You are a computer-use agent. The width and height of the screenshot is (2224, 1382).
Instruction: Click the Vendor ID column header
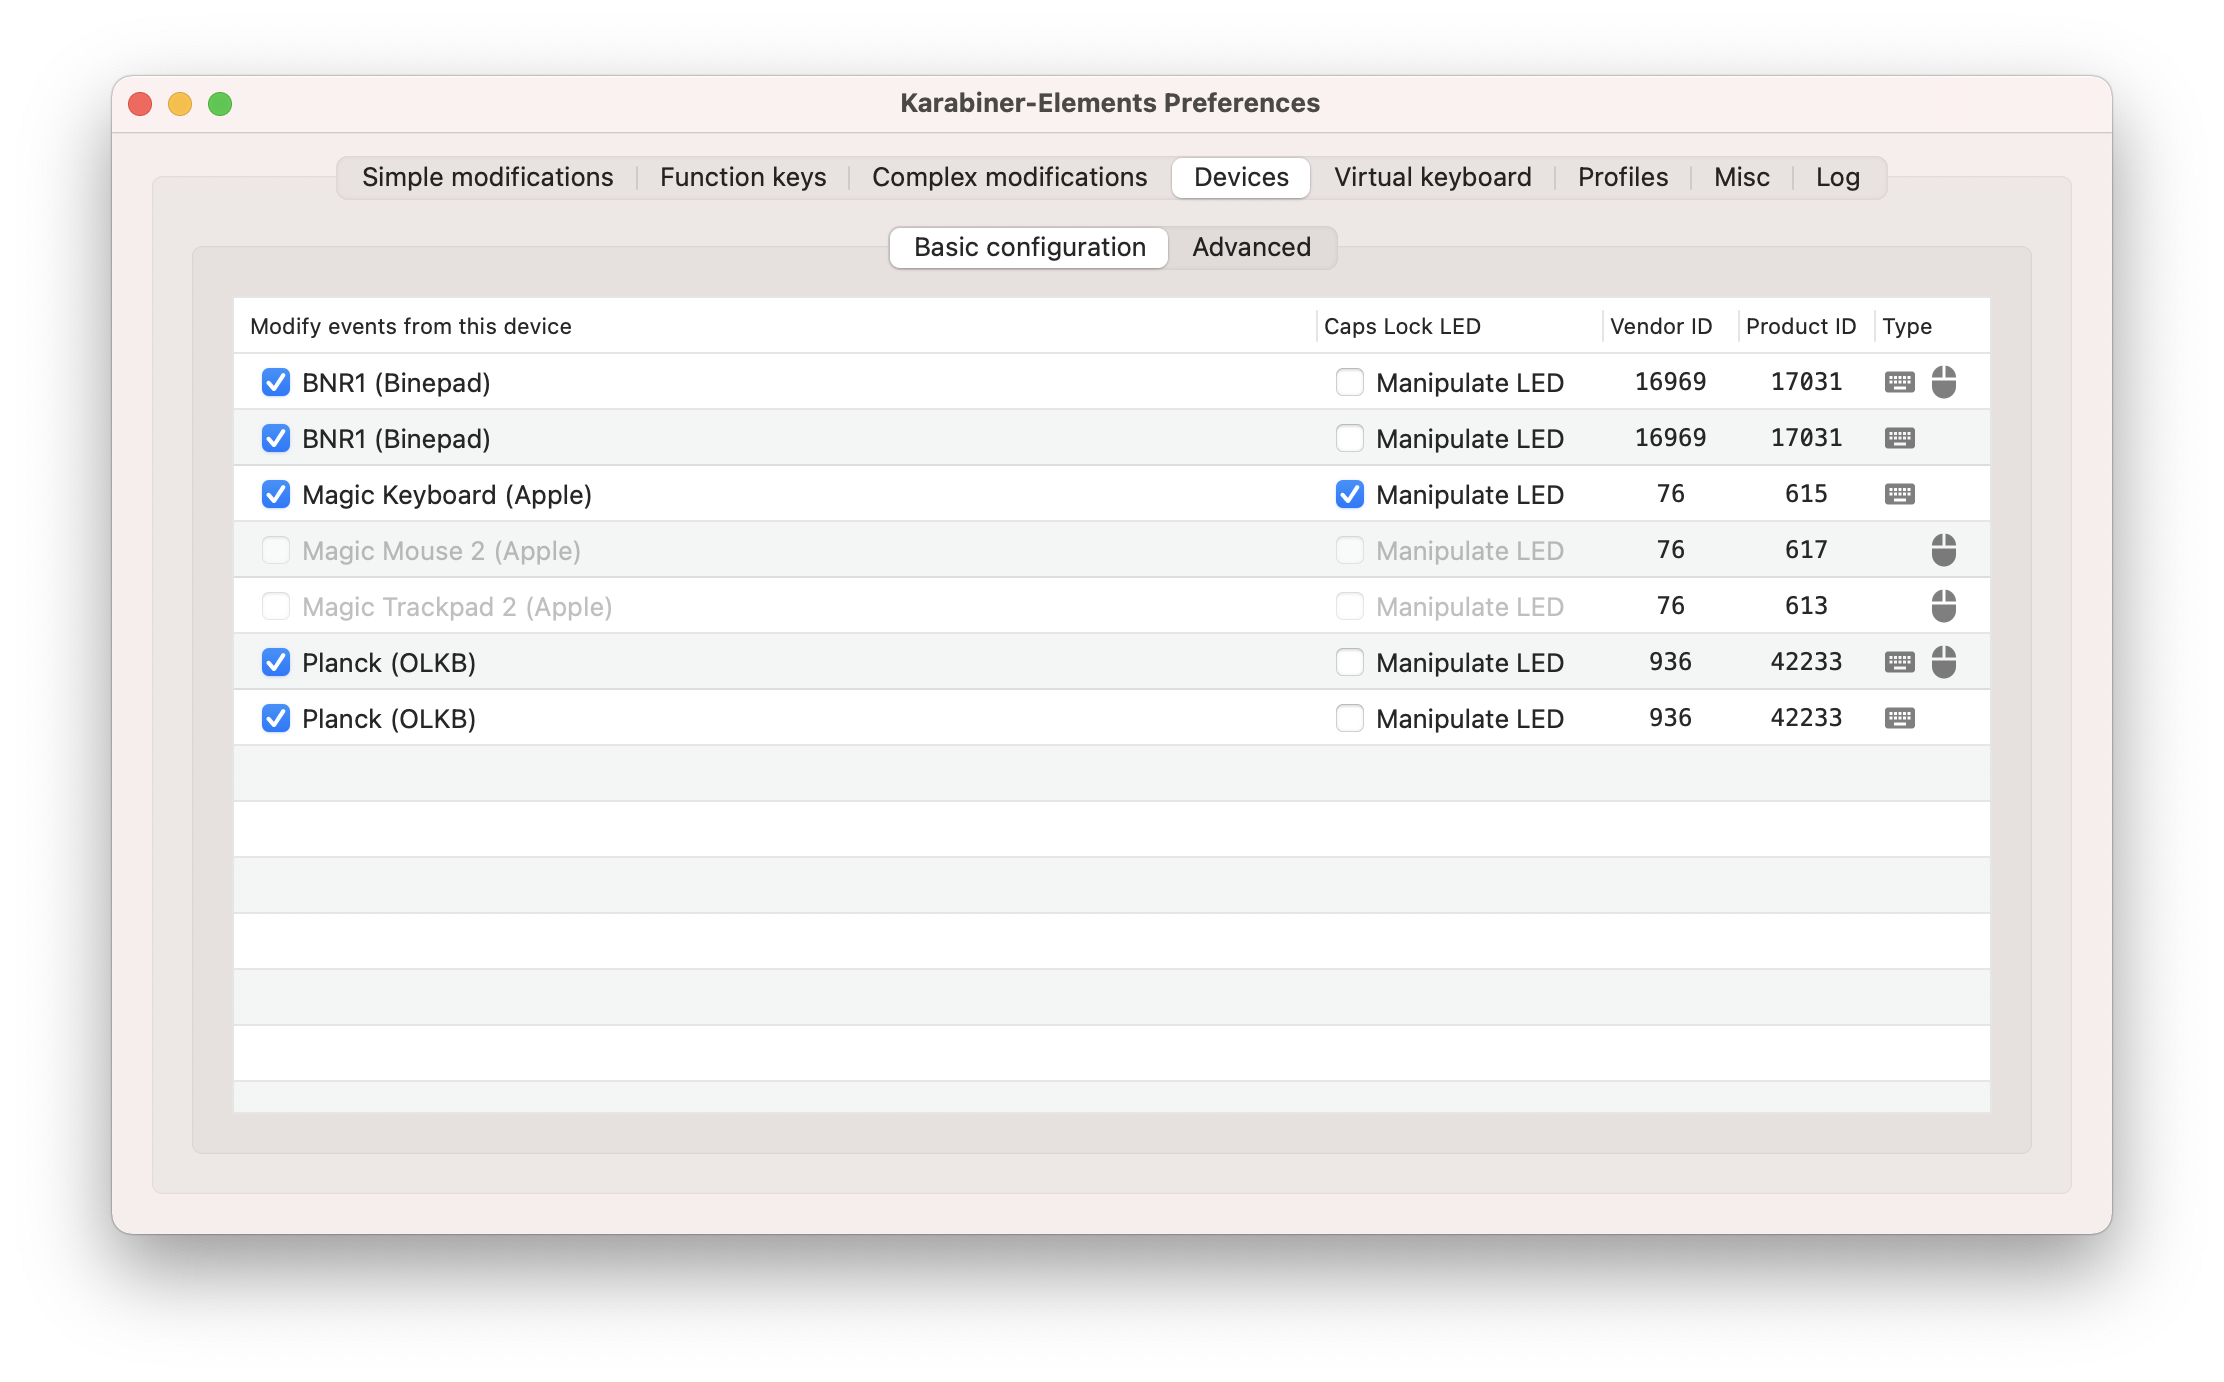pyautogui.click(x=1661, y=326)
